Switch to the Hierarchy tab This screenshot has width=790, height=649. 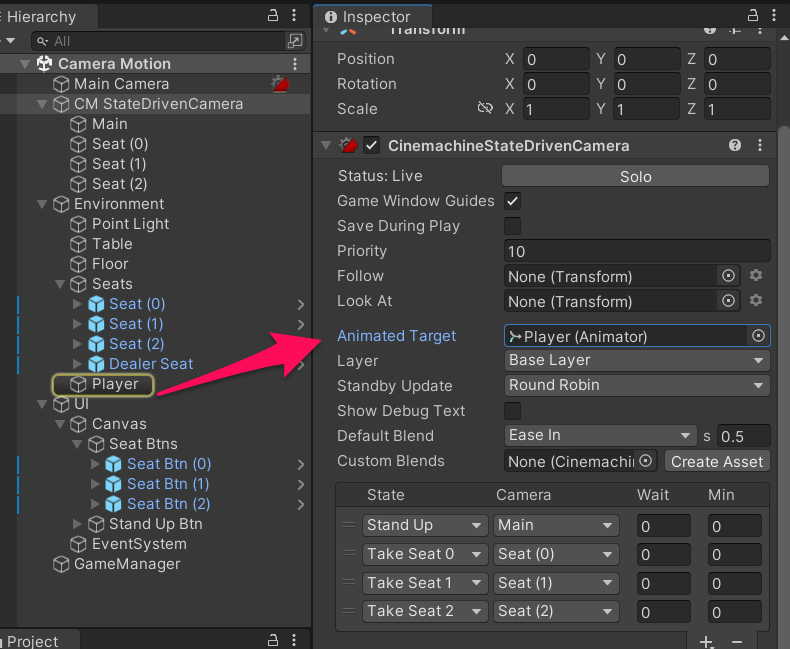coord(42,17)
